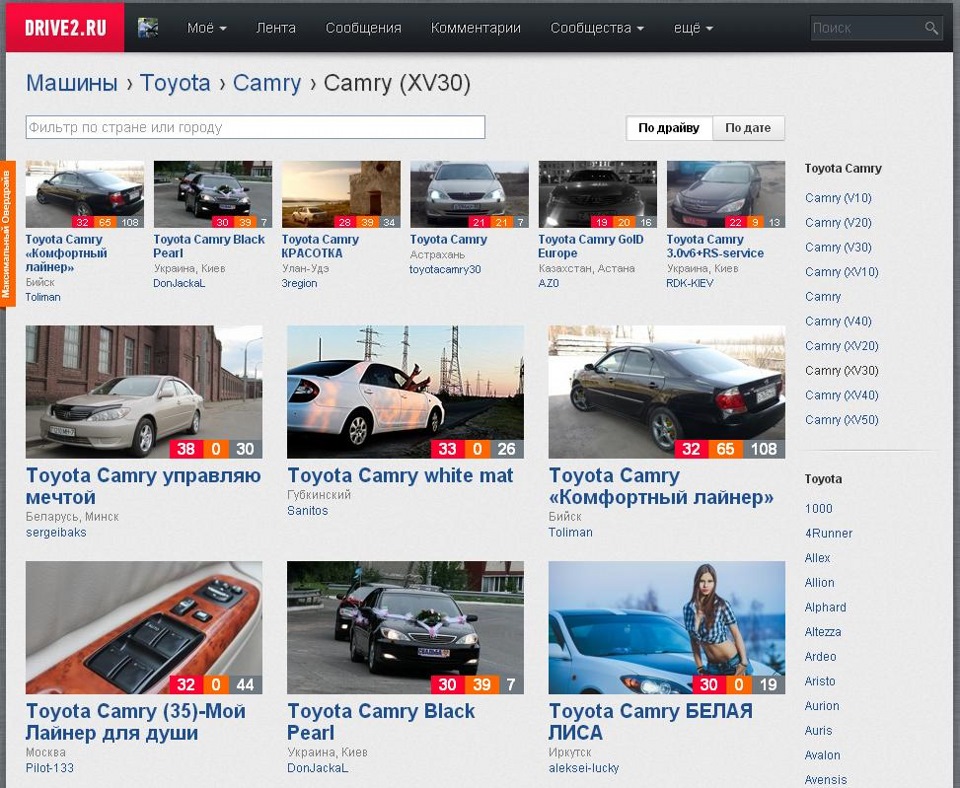This screenshot has width=960, height=788.
Task: Open small thumbnail of Toyota Camry Black Pearl
Action: pos(212,194)
